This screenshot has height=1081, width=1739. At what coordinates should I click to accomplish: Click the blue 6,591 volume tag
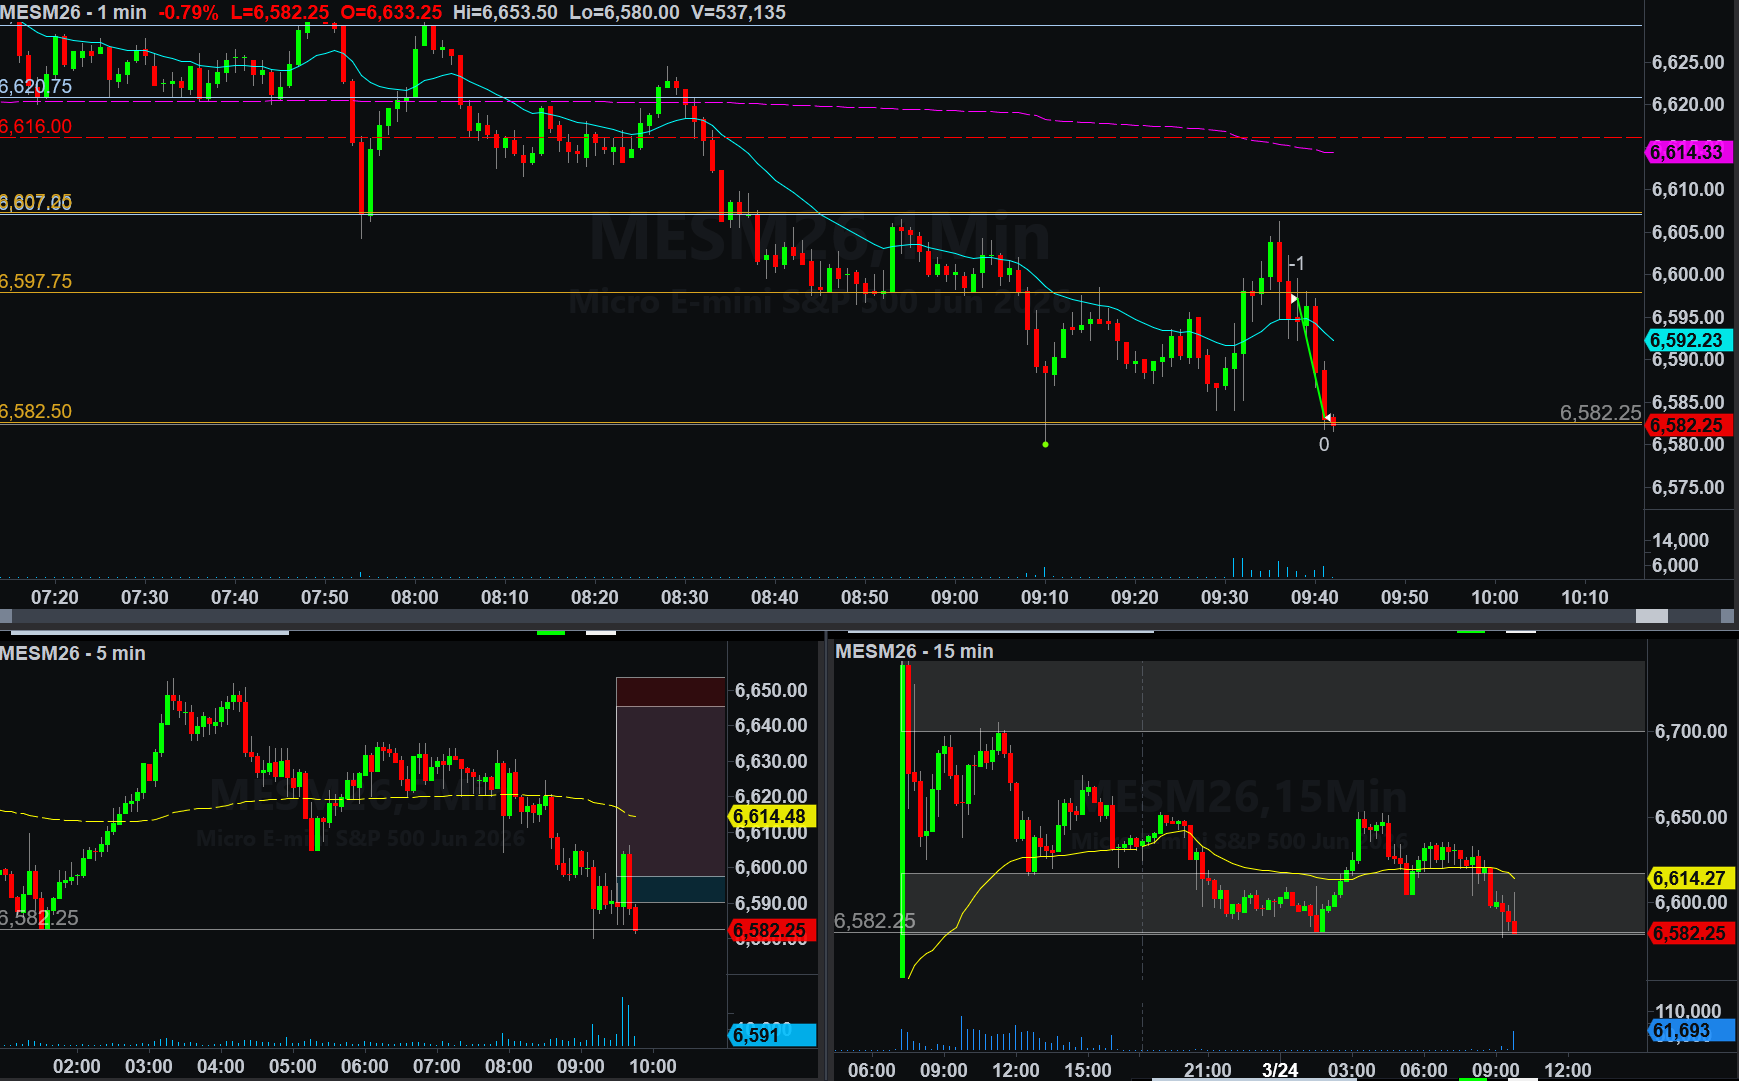tap(771, 1035)
